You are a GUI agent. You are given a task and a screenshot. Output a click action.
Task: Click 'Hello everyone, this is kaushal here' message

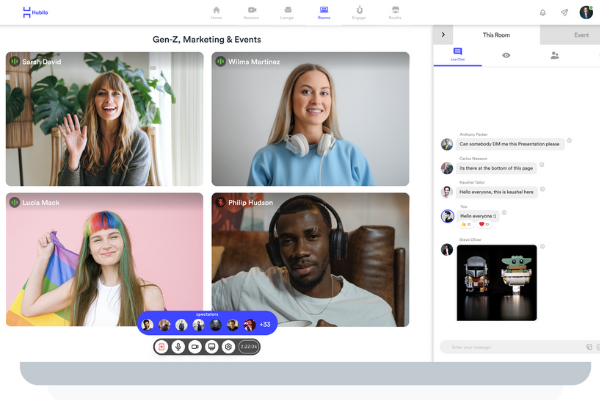496,192
